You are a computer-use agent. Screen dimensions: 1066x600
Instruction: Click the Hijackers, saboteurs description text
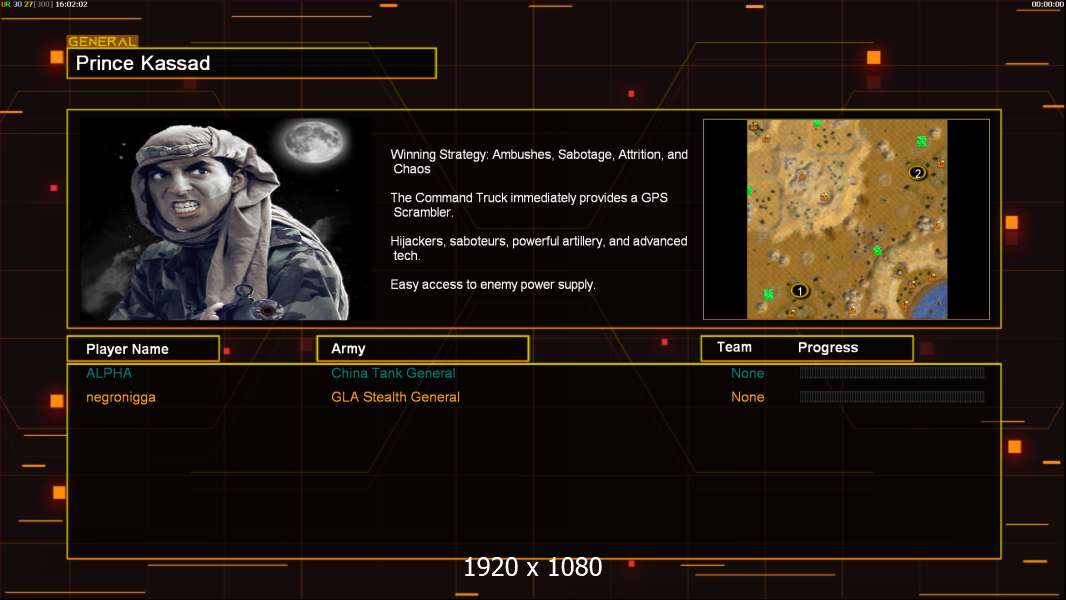538,248
